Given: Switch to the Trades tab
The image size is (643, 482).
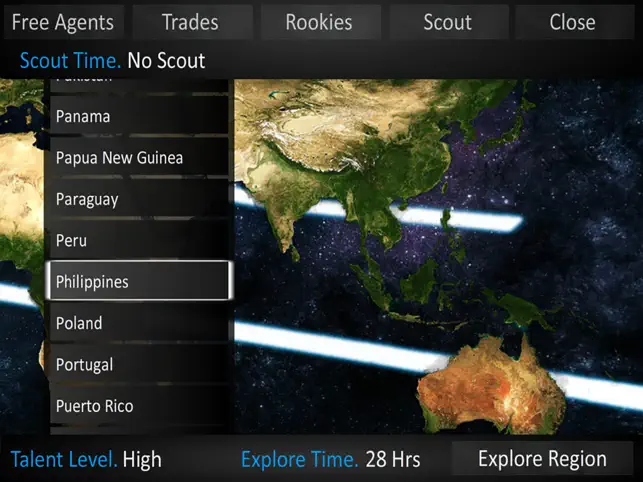Looking at the screenshot, I should (x=192, y=22).
